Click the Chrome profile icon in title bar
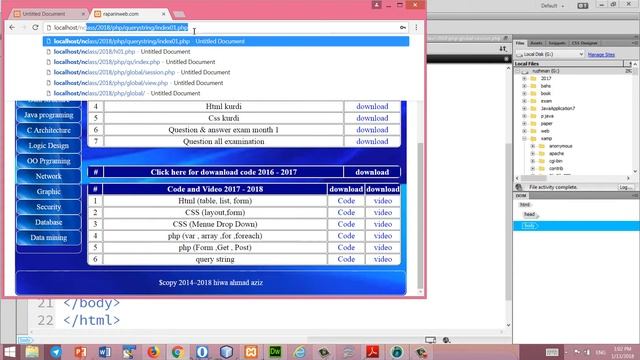The width and height of the screenshot is (640, 360). [x=376, y=5]
